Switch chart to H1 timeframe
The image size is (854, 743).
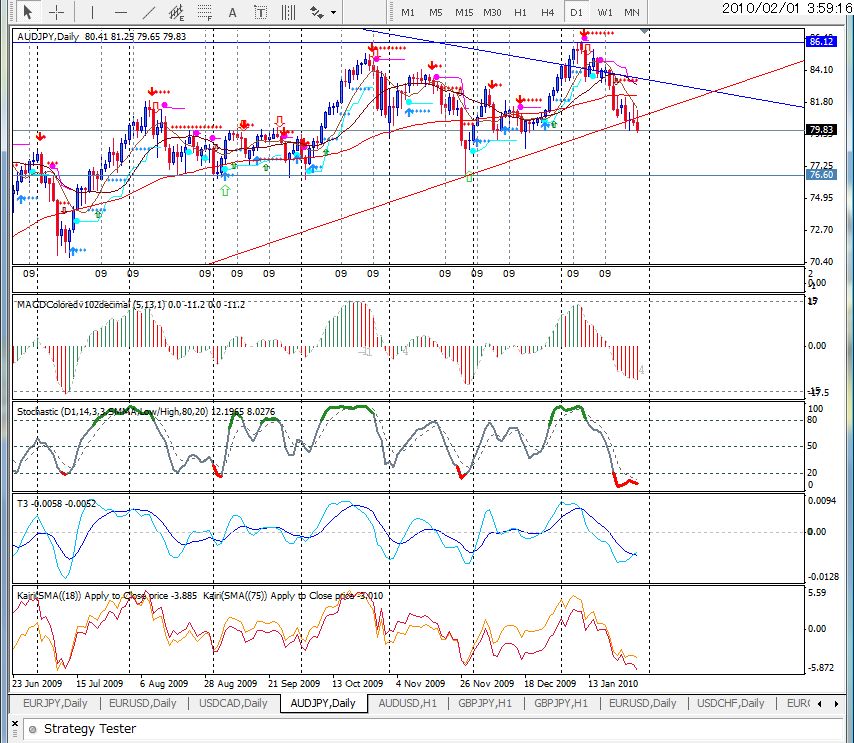pyautogui.click(x=520, y=12)
